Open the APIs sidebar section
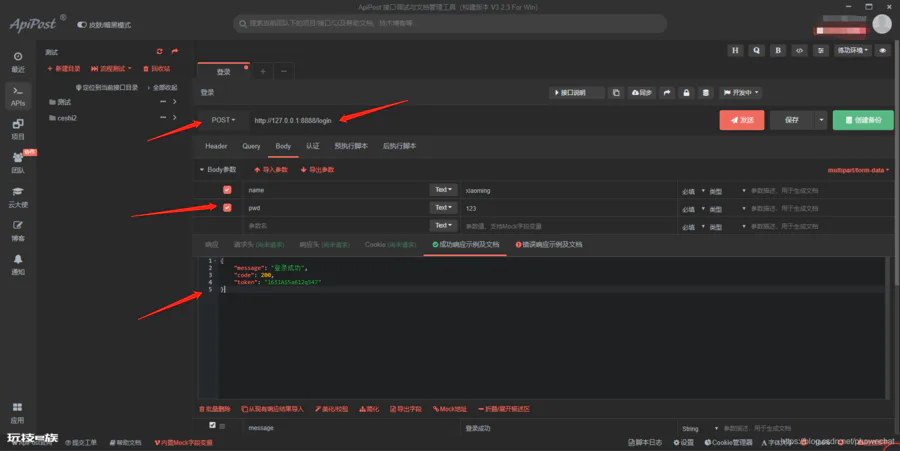 (18, 96)
